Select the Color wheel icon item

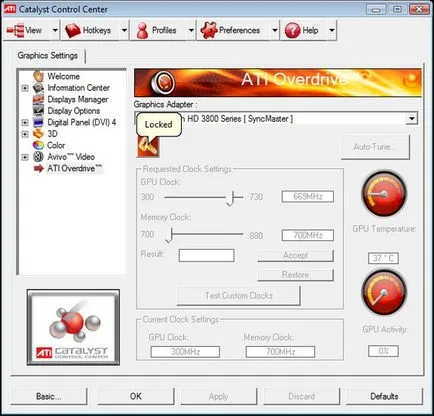click(x=38, y=145)
